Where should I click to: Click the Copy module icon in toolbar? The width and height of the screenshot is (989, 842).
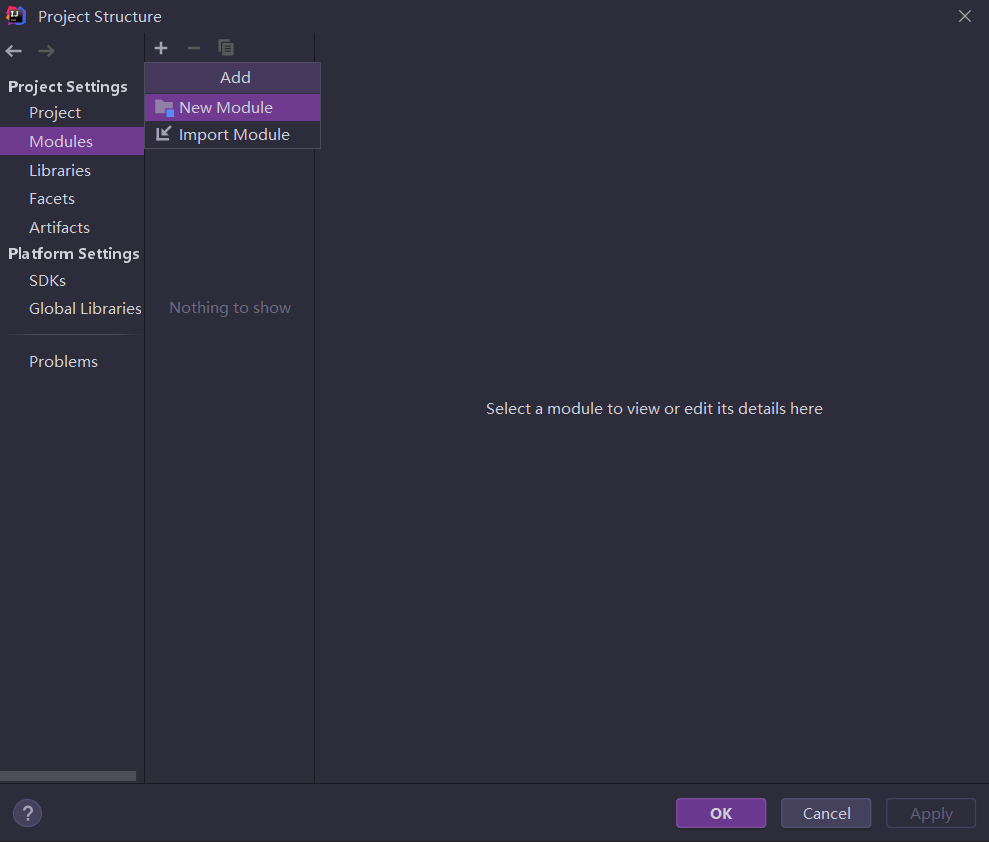click(226, 48)
